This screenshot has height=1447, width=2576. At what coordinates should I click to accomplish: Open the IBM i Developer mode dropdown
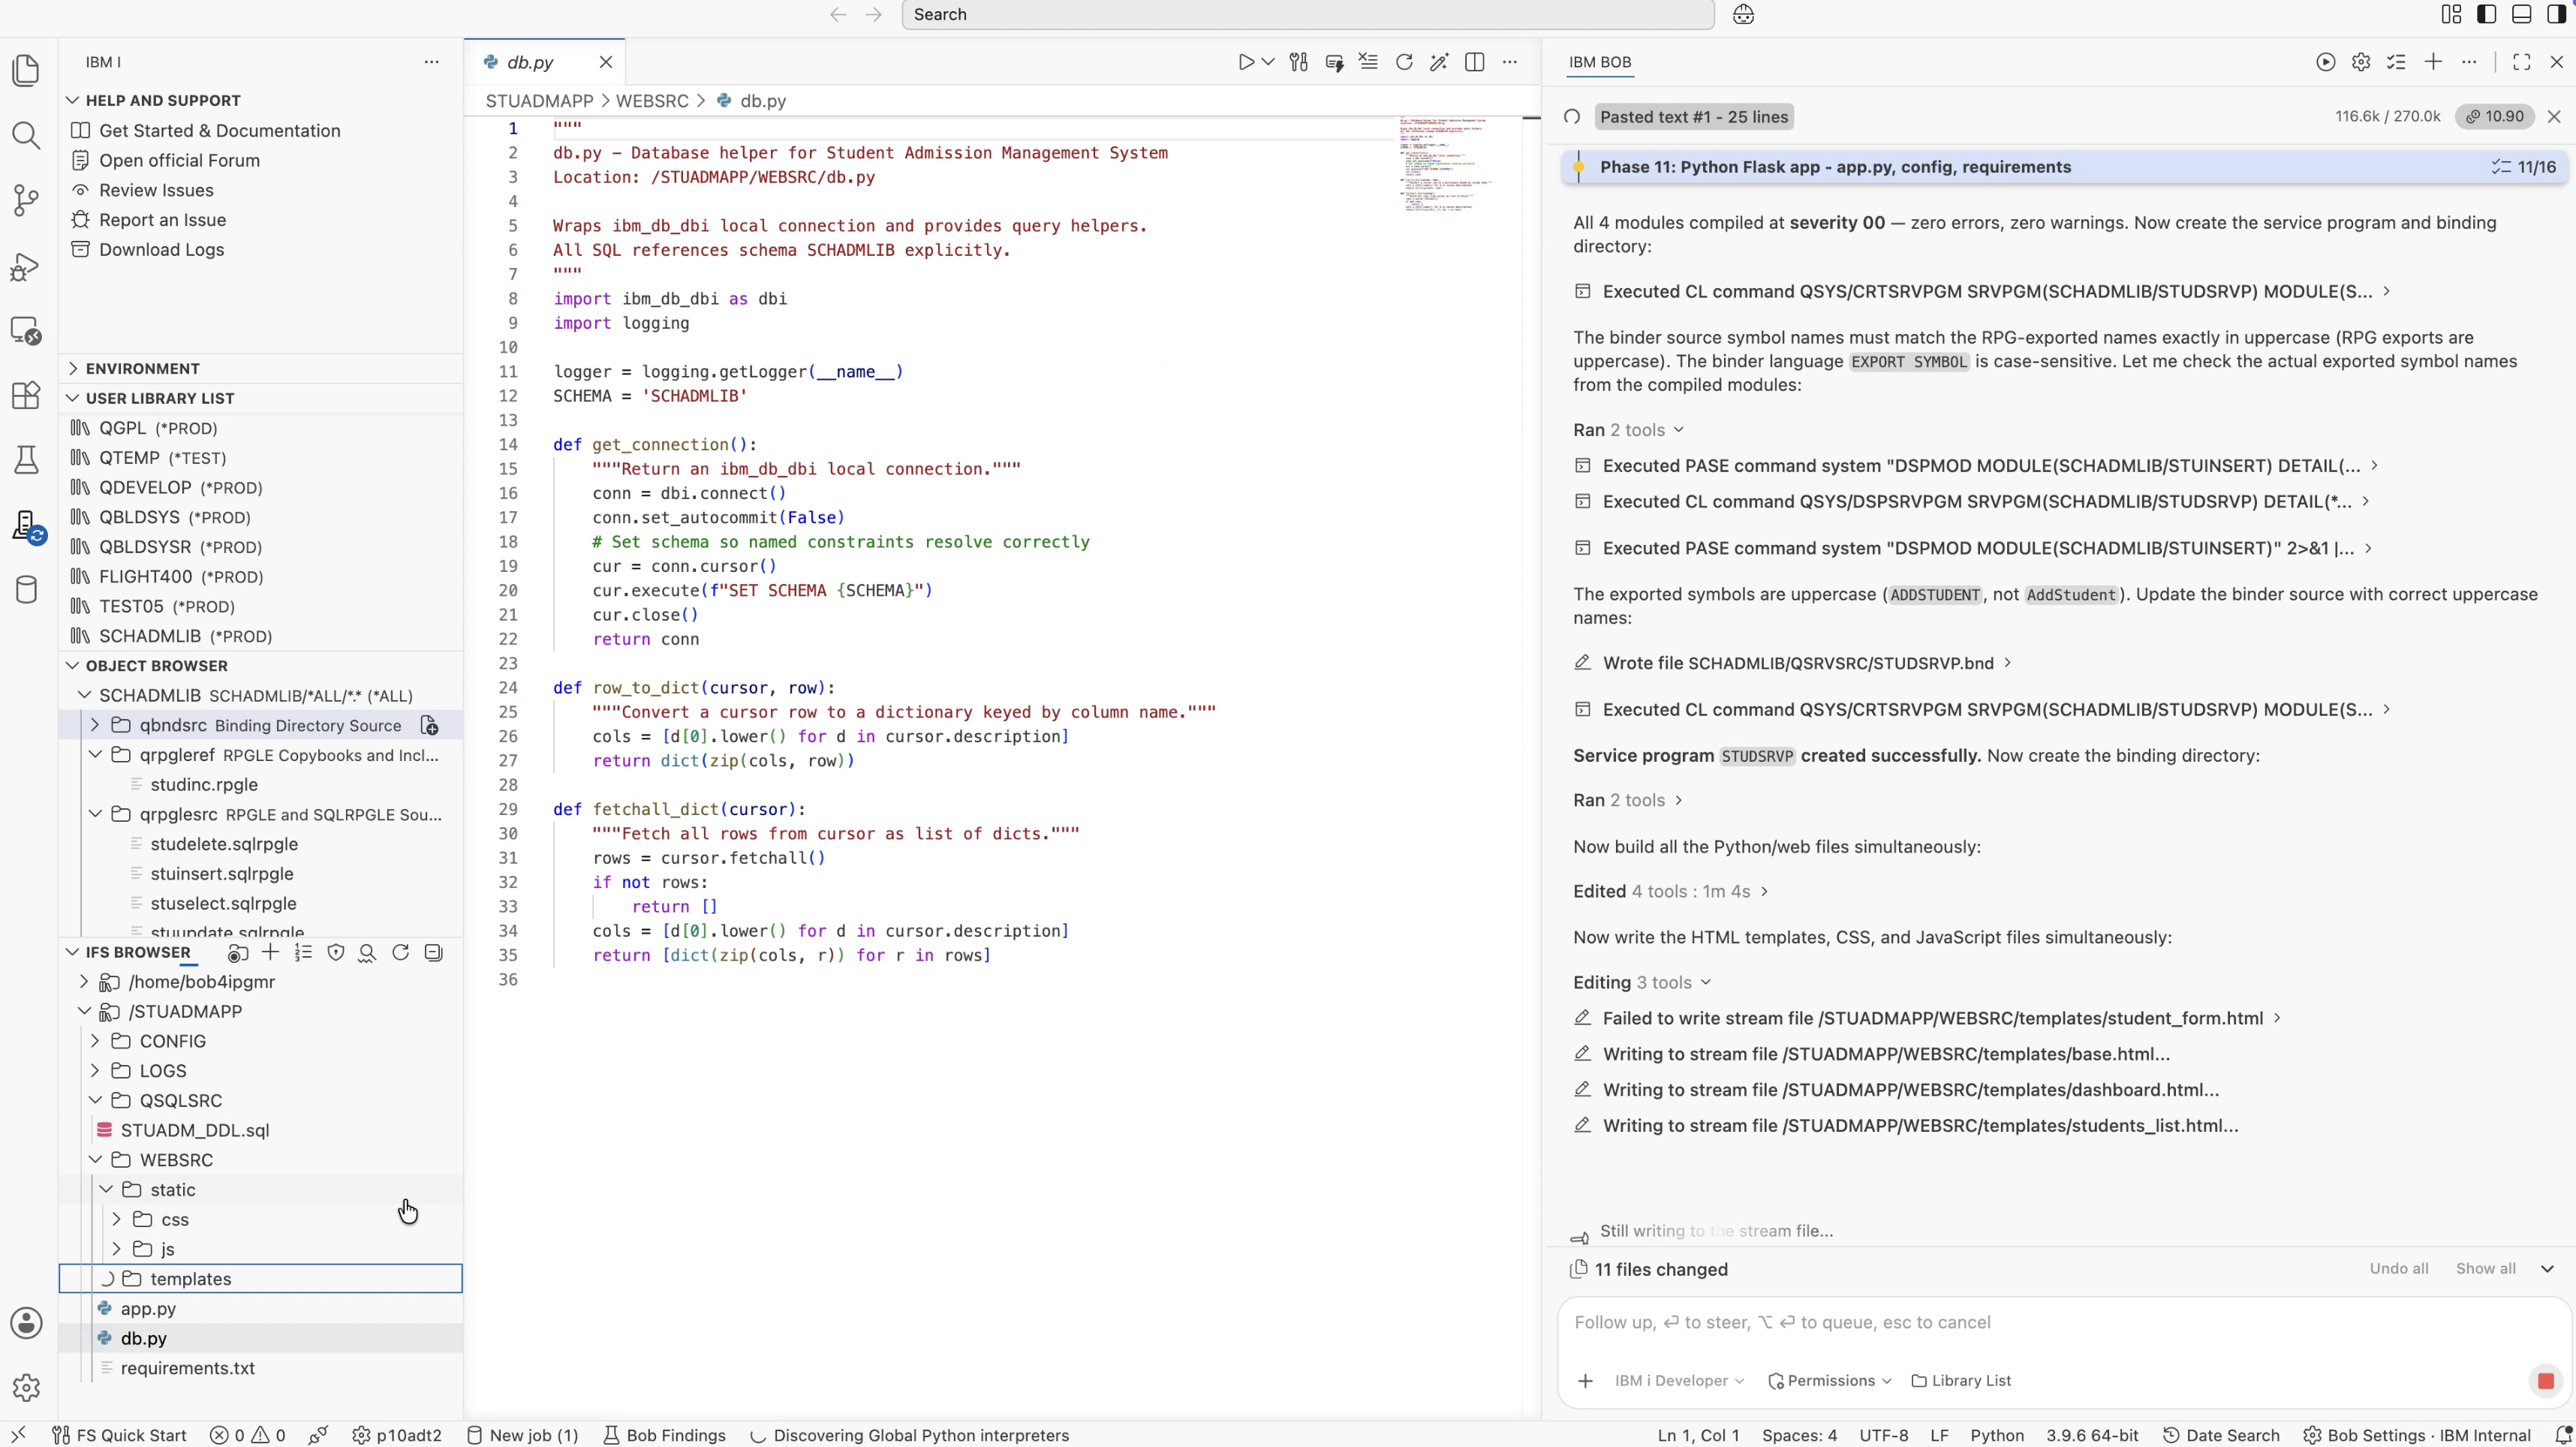(1679, 1381)
